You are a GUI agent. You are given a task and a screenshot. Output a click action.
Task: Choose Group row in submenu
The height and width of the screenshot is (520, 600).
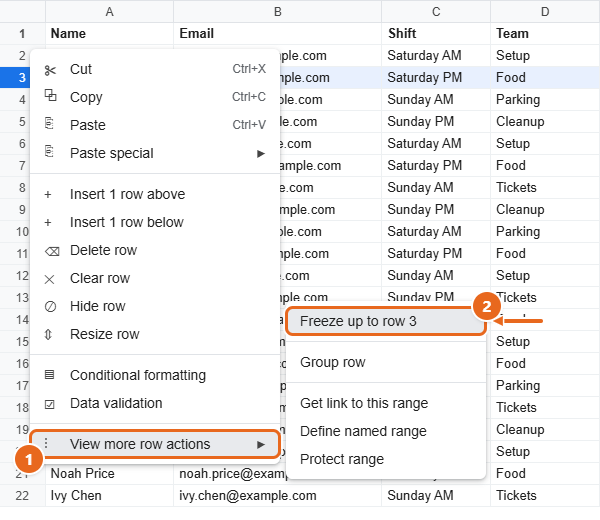point(386,362)
